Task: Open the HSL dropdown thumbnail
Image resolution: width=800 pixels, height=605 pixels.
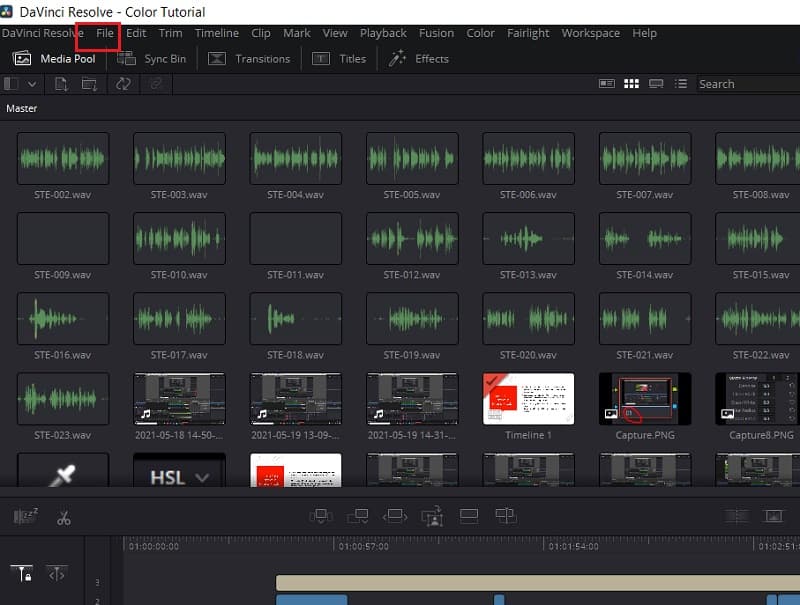Action: (179, 475)
